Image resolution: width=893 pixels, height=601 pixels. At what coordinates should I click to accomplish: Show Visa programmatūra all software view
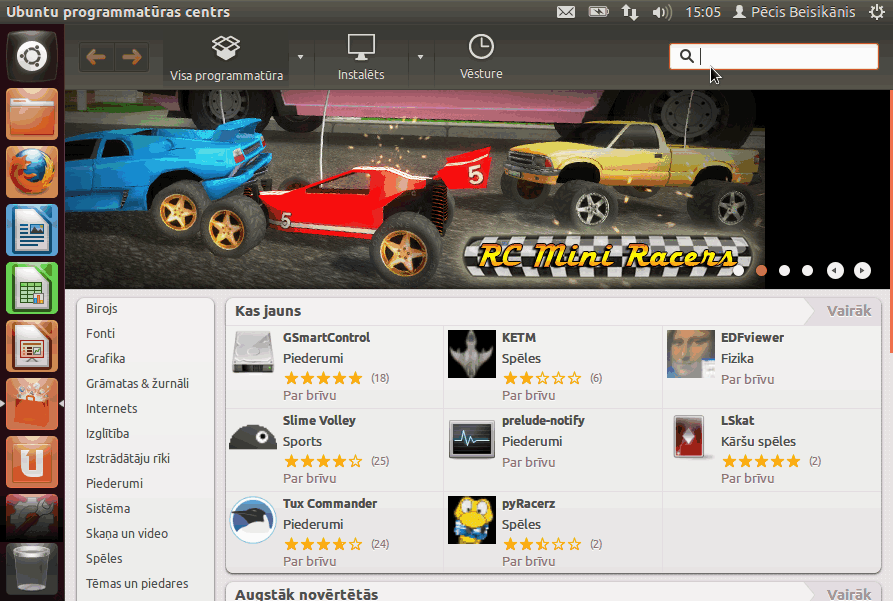226,58
